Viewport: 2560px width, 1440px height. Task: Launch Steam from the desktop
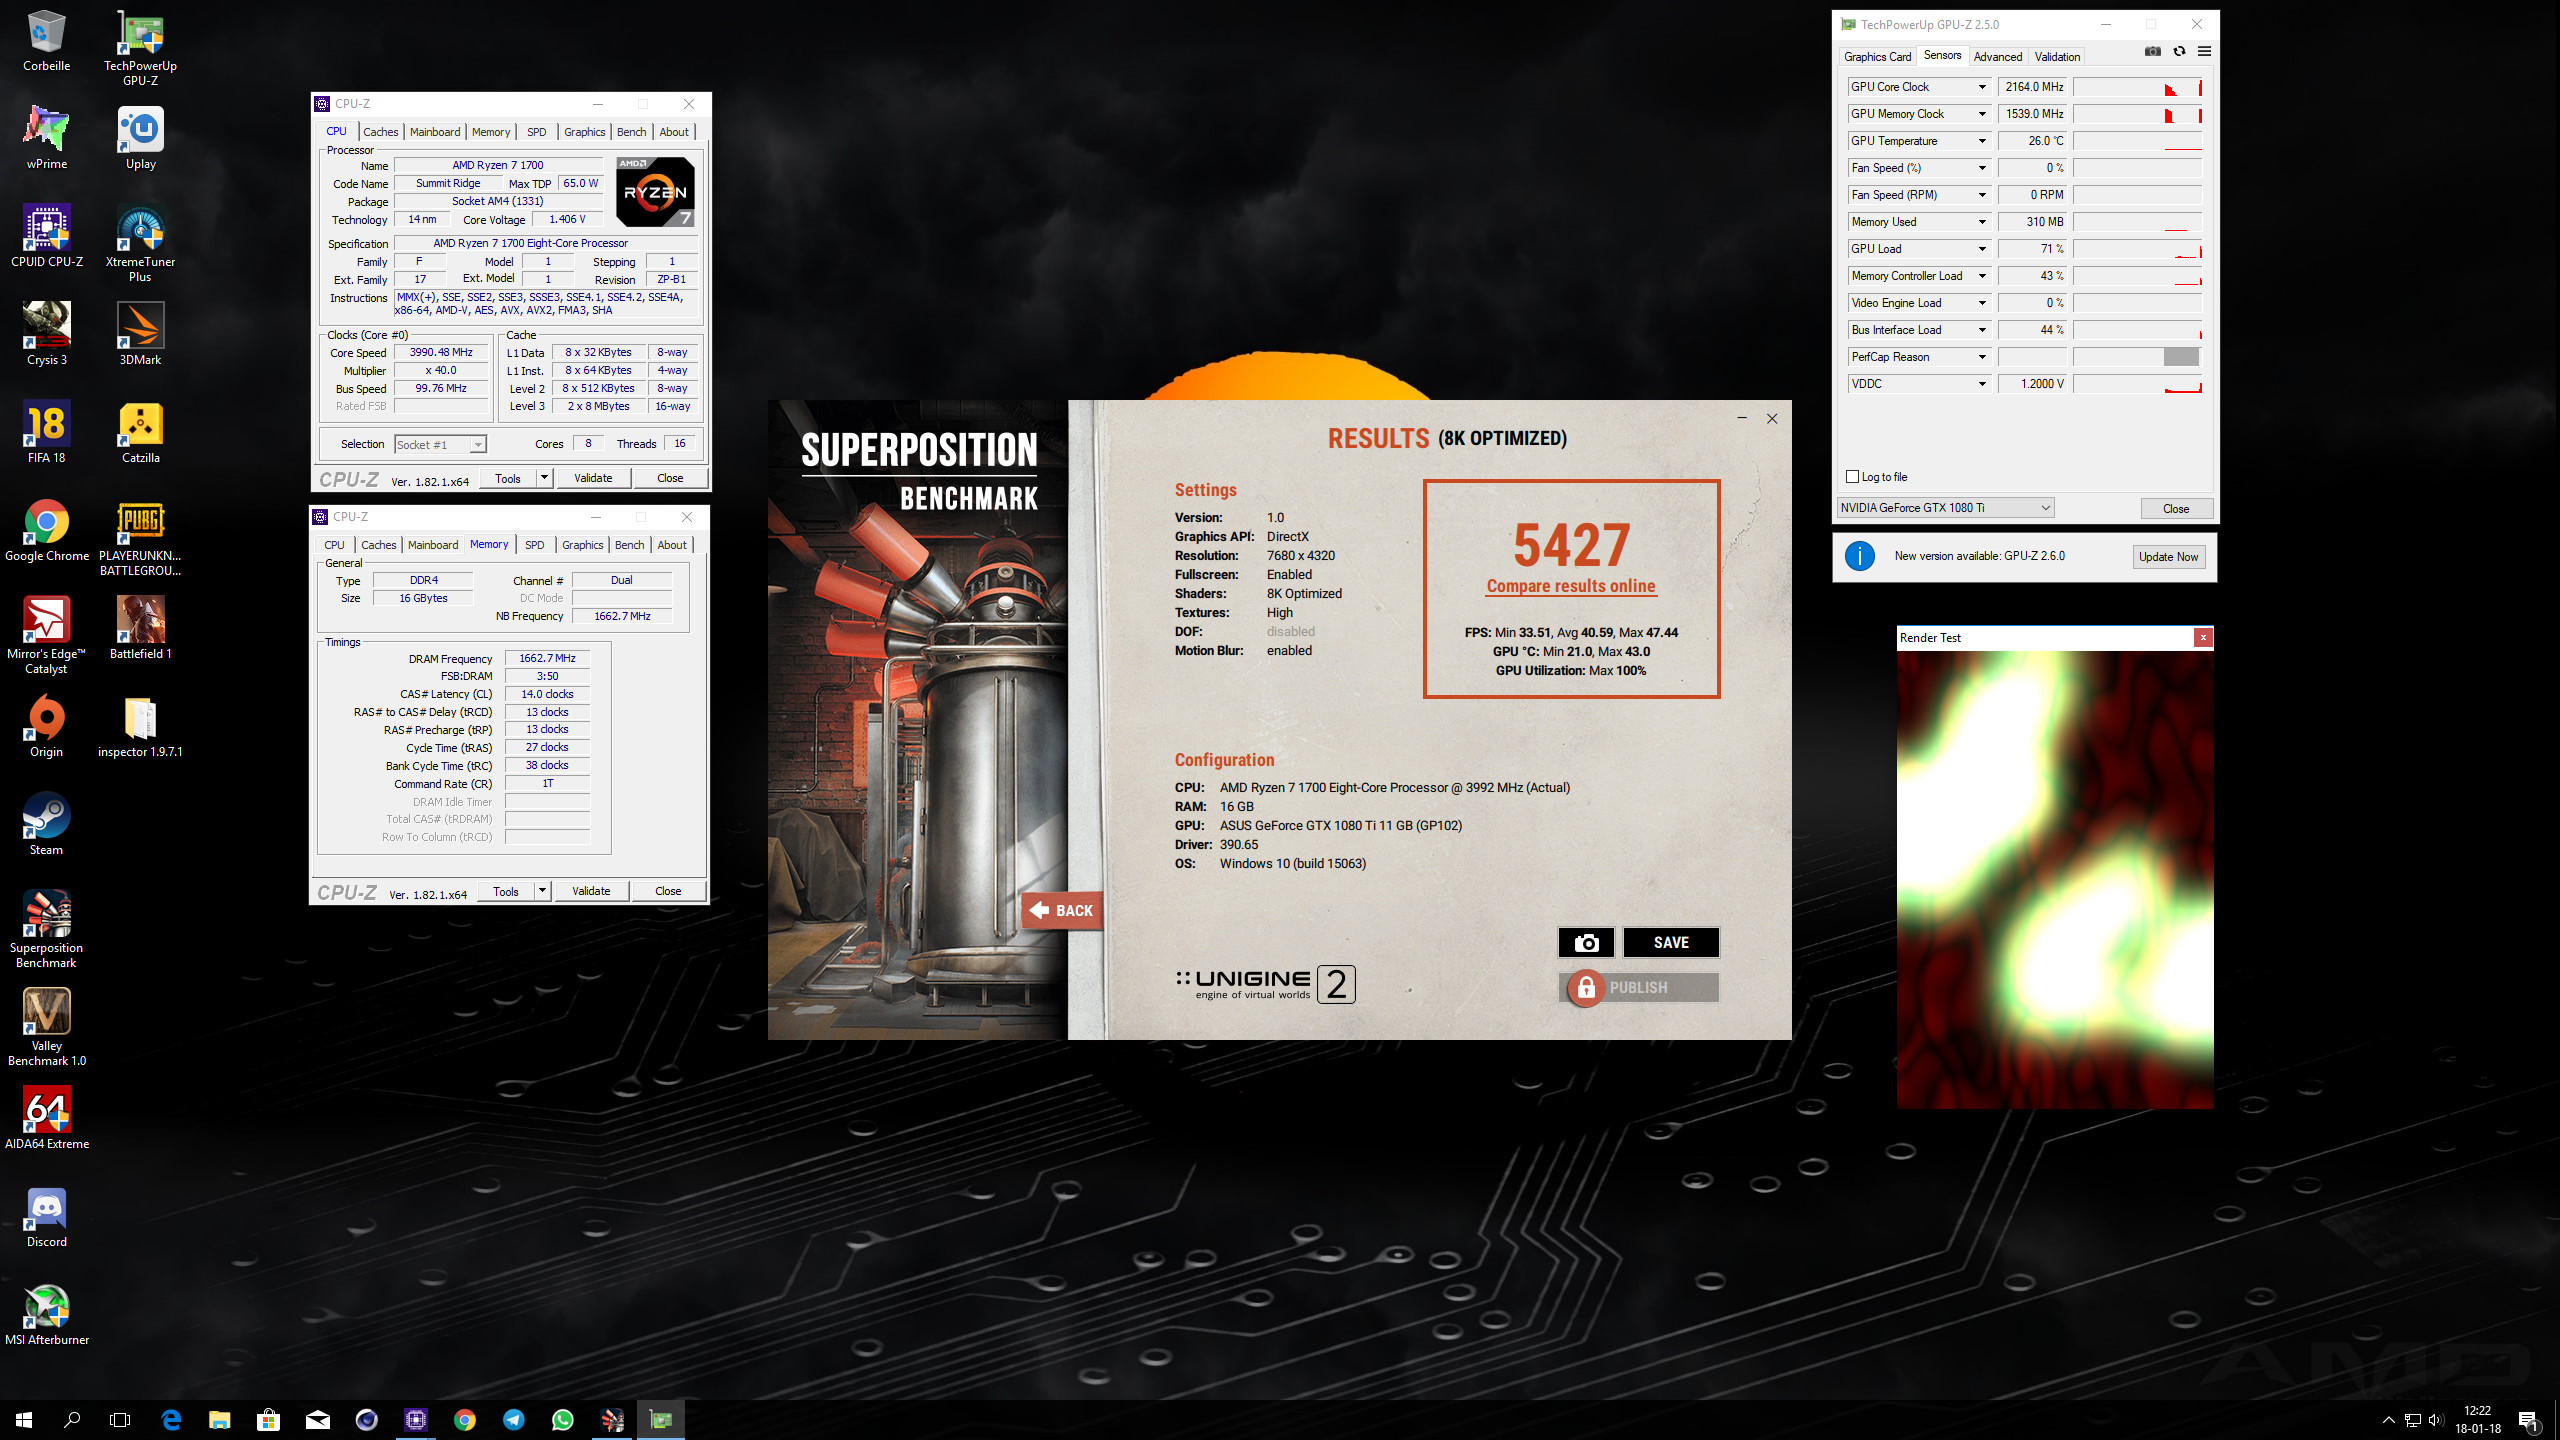click(46, 825)
